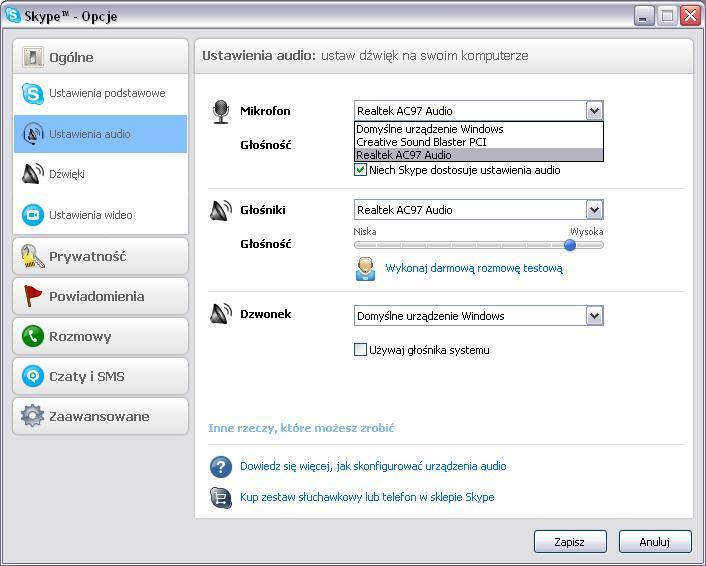
Task: Select Realtek AC97 Audio in open list
Action: 479,155
